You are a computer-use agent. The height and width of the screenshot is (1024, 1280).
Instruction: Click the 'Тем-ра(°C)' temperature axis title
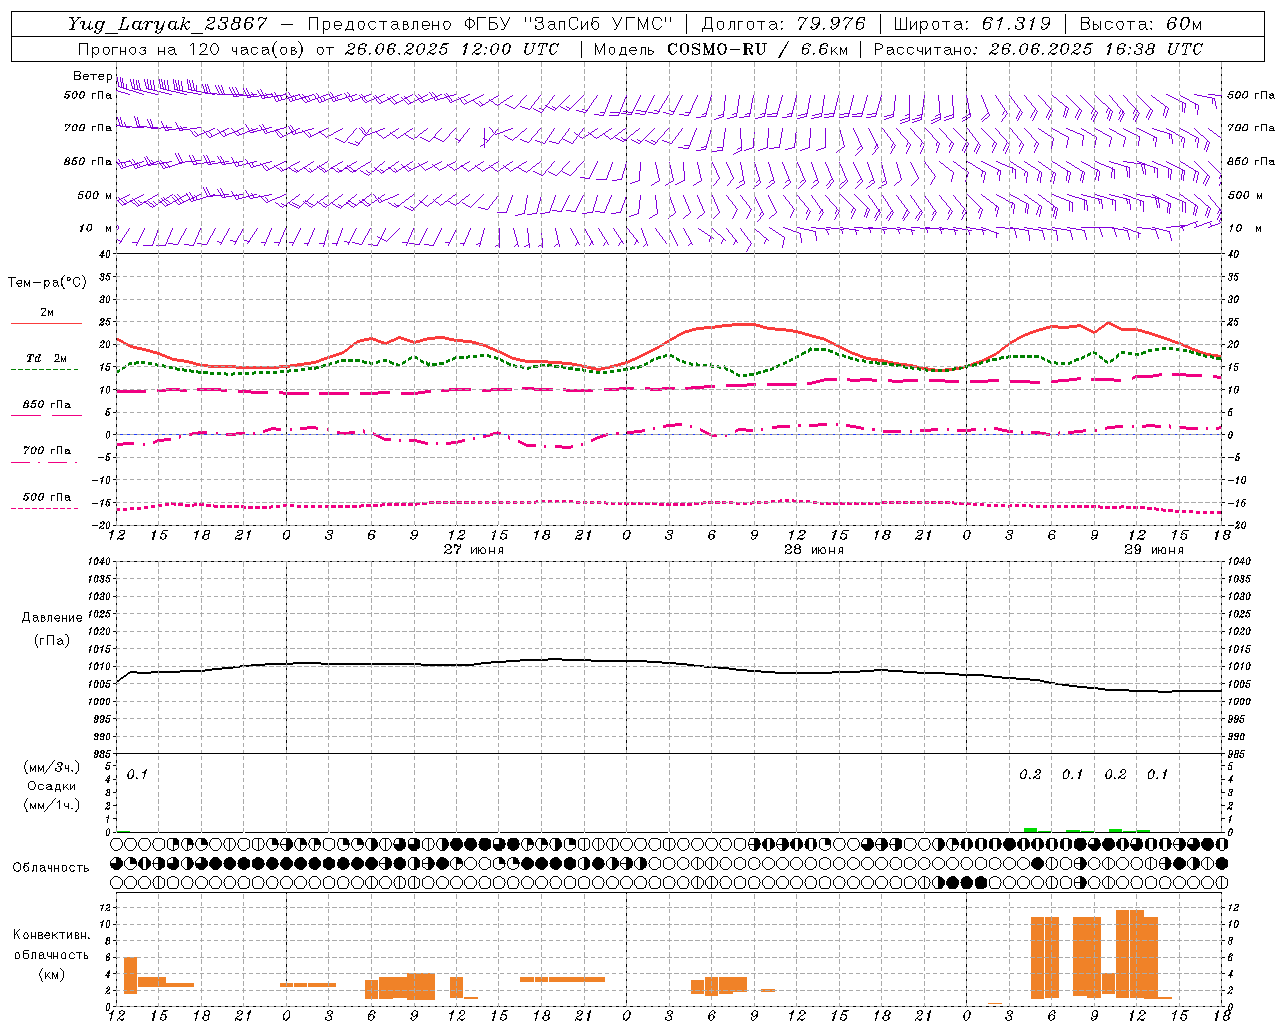tap(47, 283)
